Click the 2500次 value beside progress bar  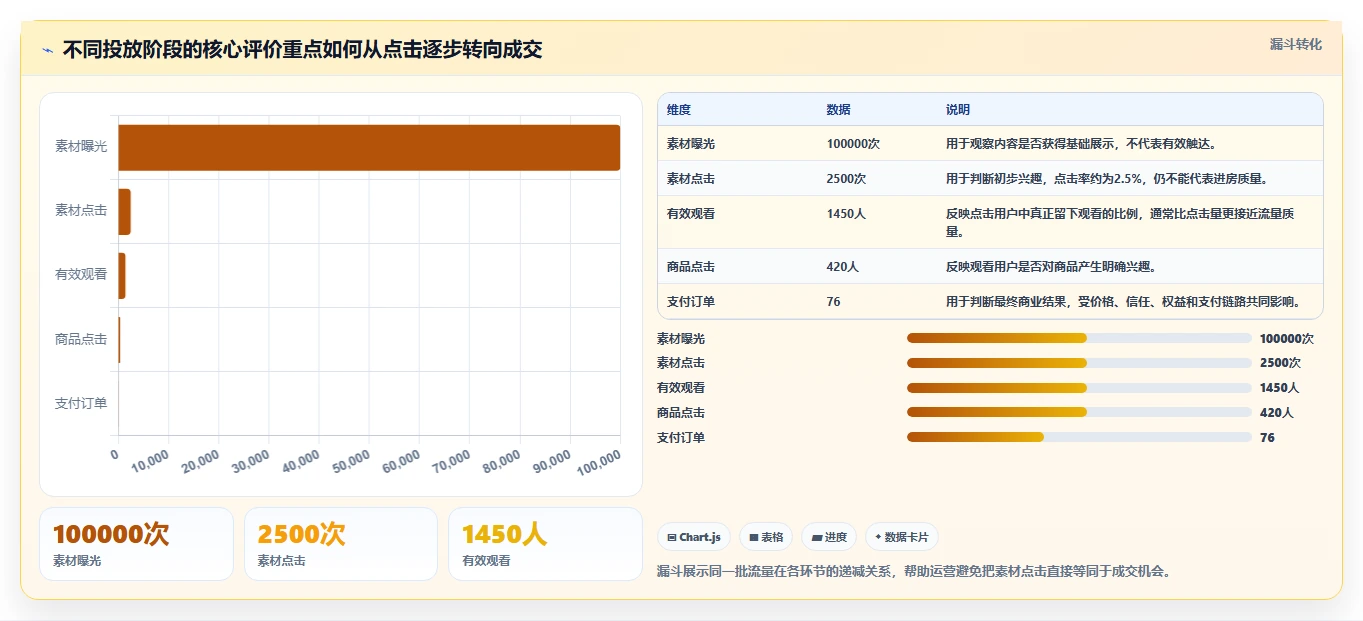pos(1280,363)
